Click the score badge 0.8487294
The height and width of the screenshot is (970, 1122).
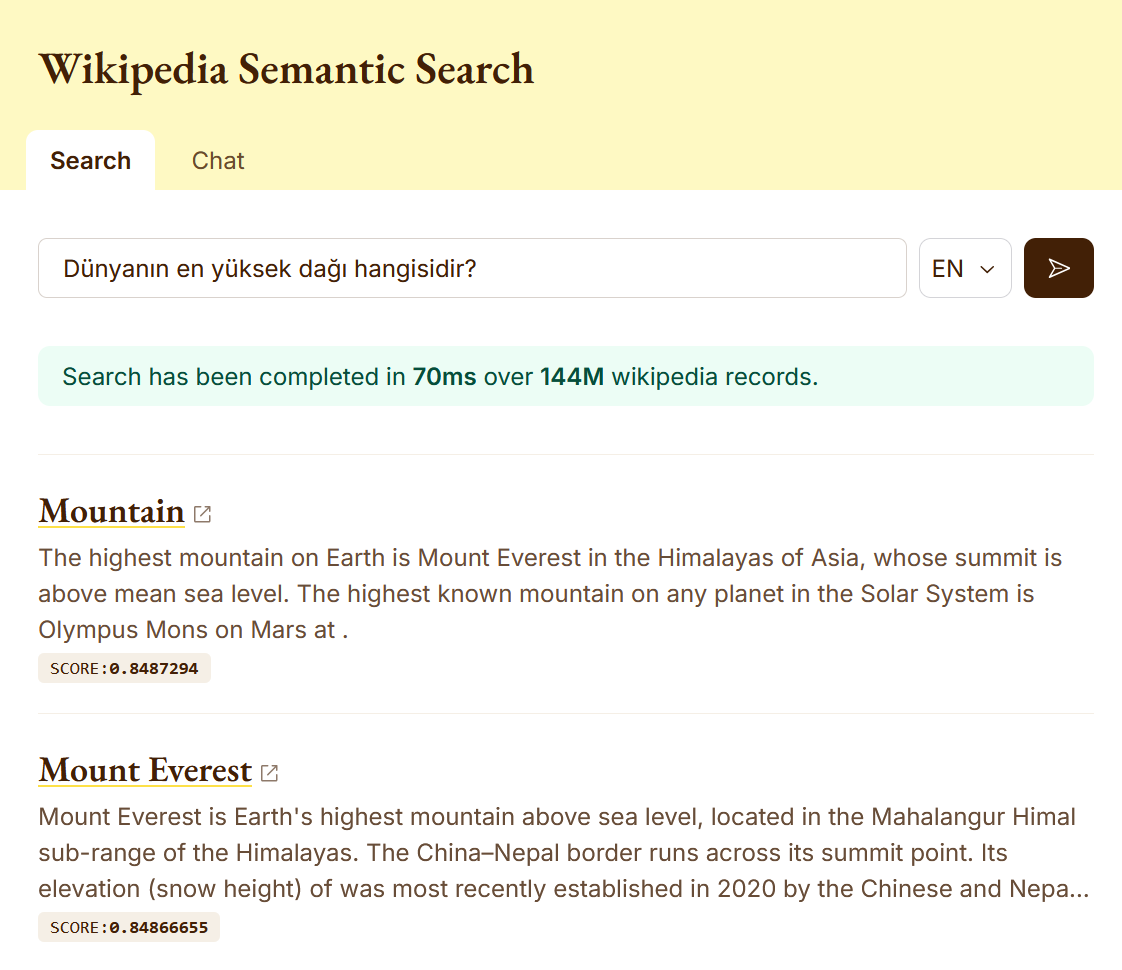click(x=124, y=668)
